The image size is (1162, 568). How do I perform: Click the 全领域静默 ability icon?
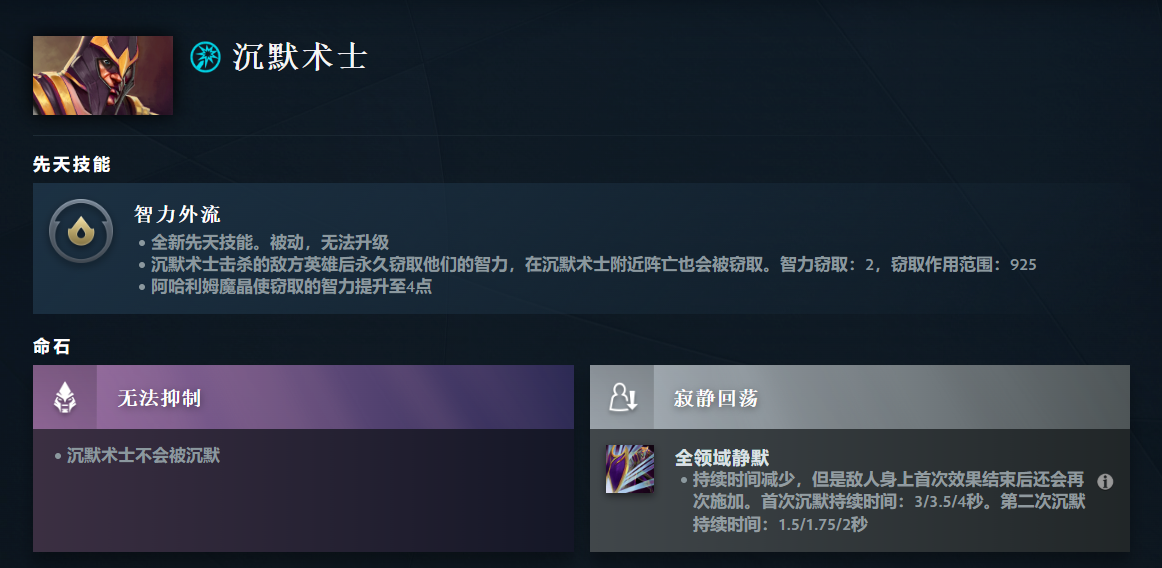[x=630, y=469]
